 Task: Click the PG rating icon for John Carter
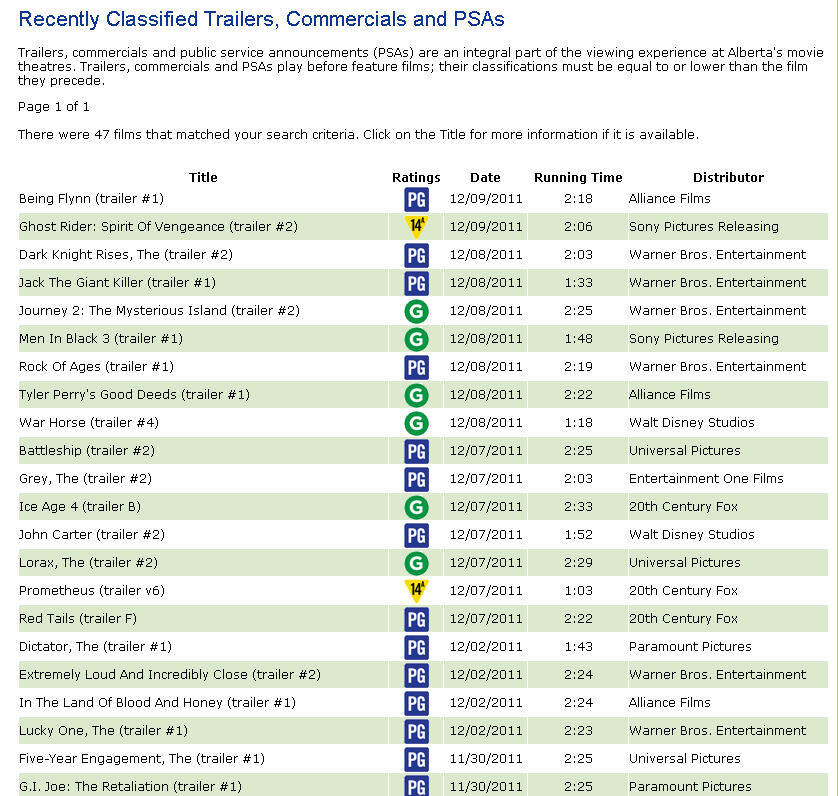pos(416,535)
